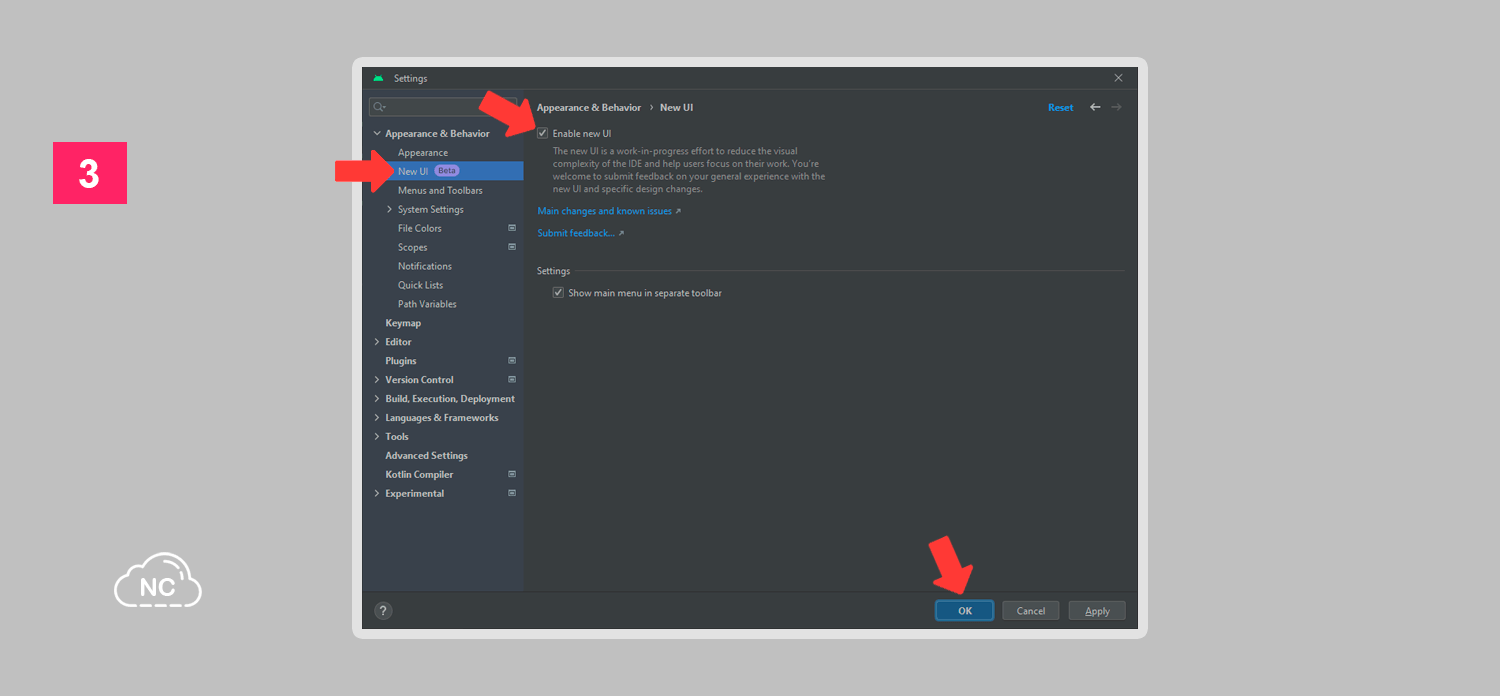Click Appearance & Behavior breadcrumb

click(x=589, y=108)
